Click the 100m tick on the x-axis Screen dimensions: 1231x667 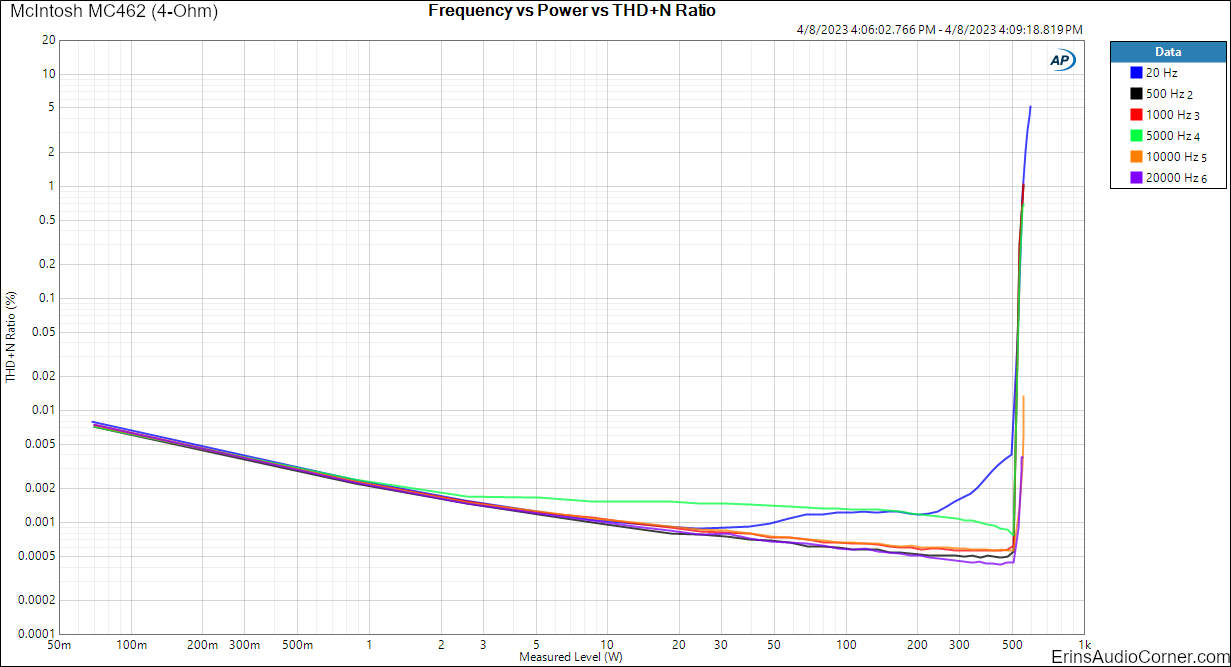(x=132, y=645)
